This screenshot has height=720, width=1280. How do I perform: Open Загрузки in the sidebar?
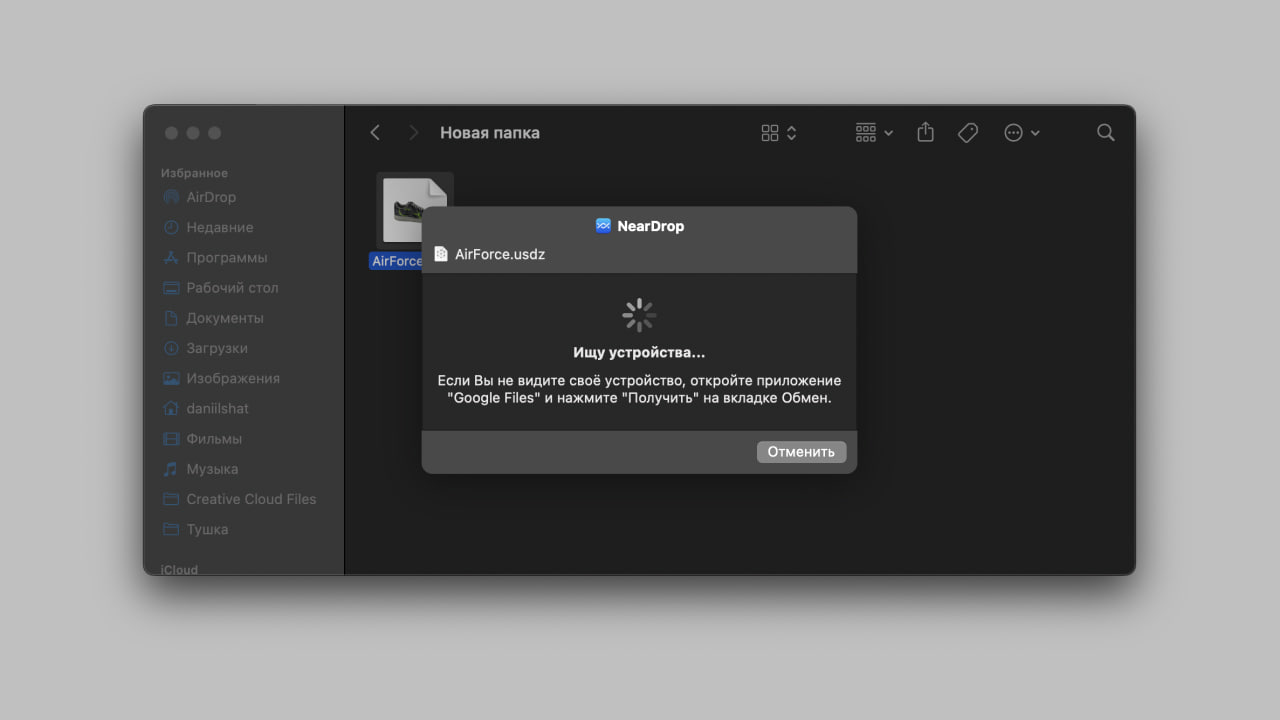click(x=216, y=348)
